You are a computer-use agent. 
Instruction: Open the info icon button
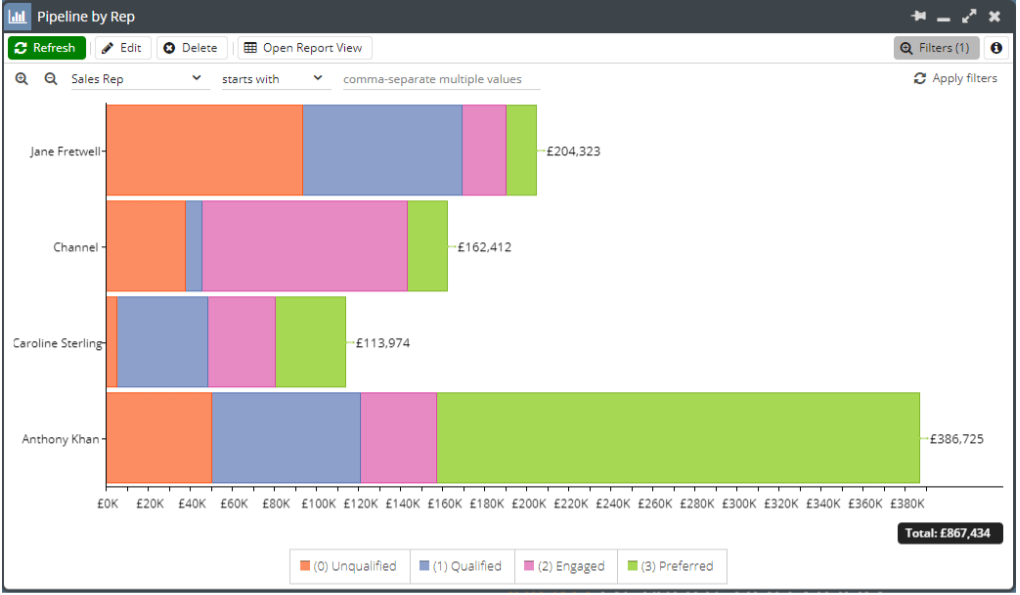click(996, 48)
